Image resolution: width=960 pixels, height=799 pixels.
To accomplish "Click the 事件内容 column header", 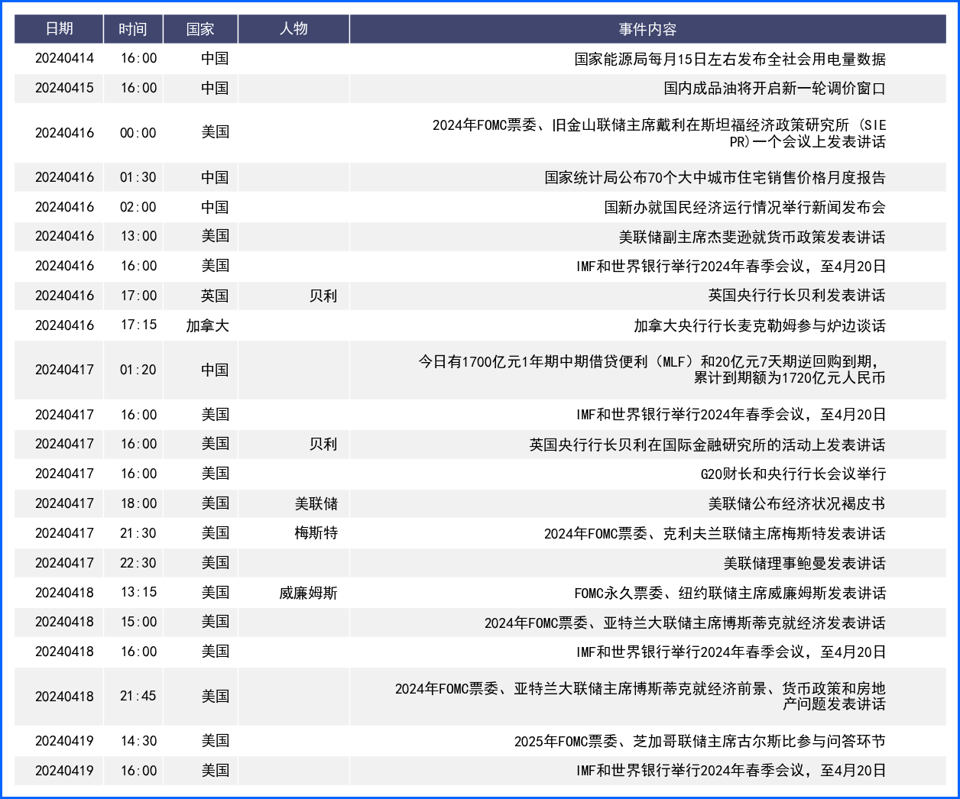I will pos(648,29).
